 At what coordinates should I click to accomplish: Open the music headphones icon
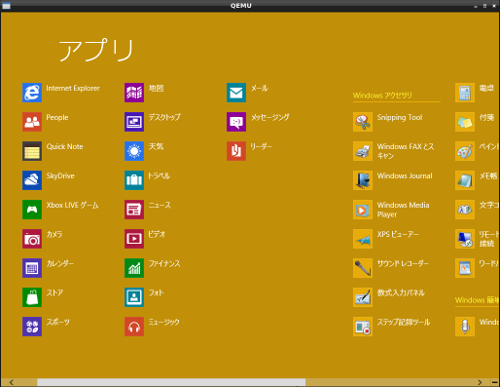(134, 326)
